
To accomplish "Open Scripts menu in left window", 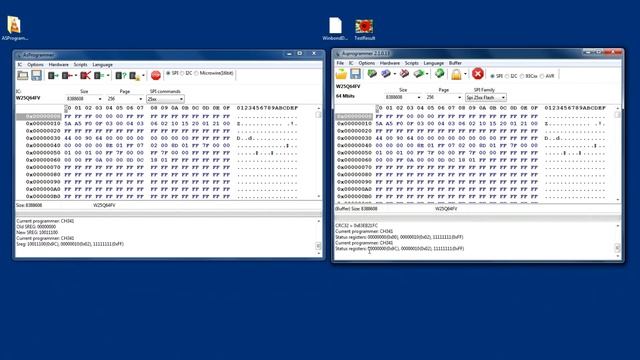I will click(80, 64).
